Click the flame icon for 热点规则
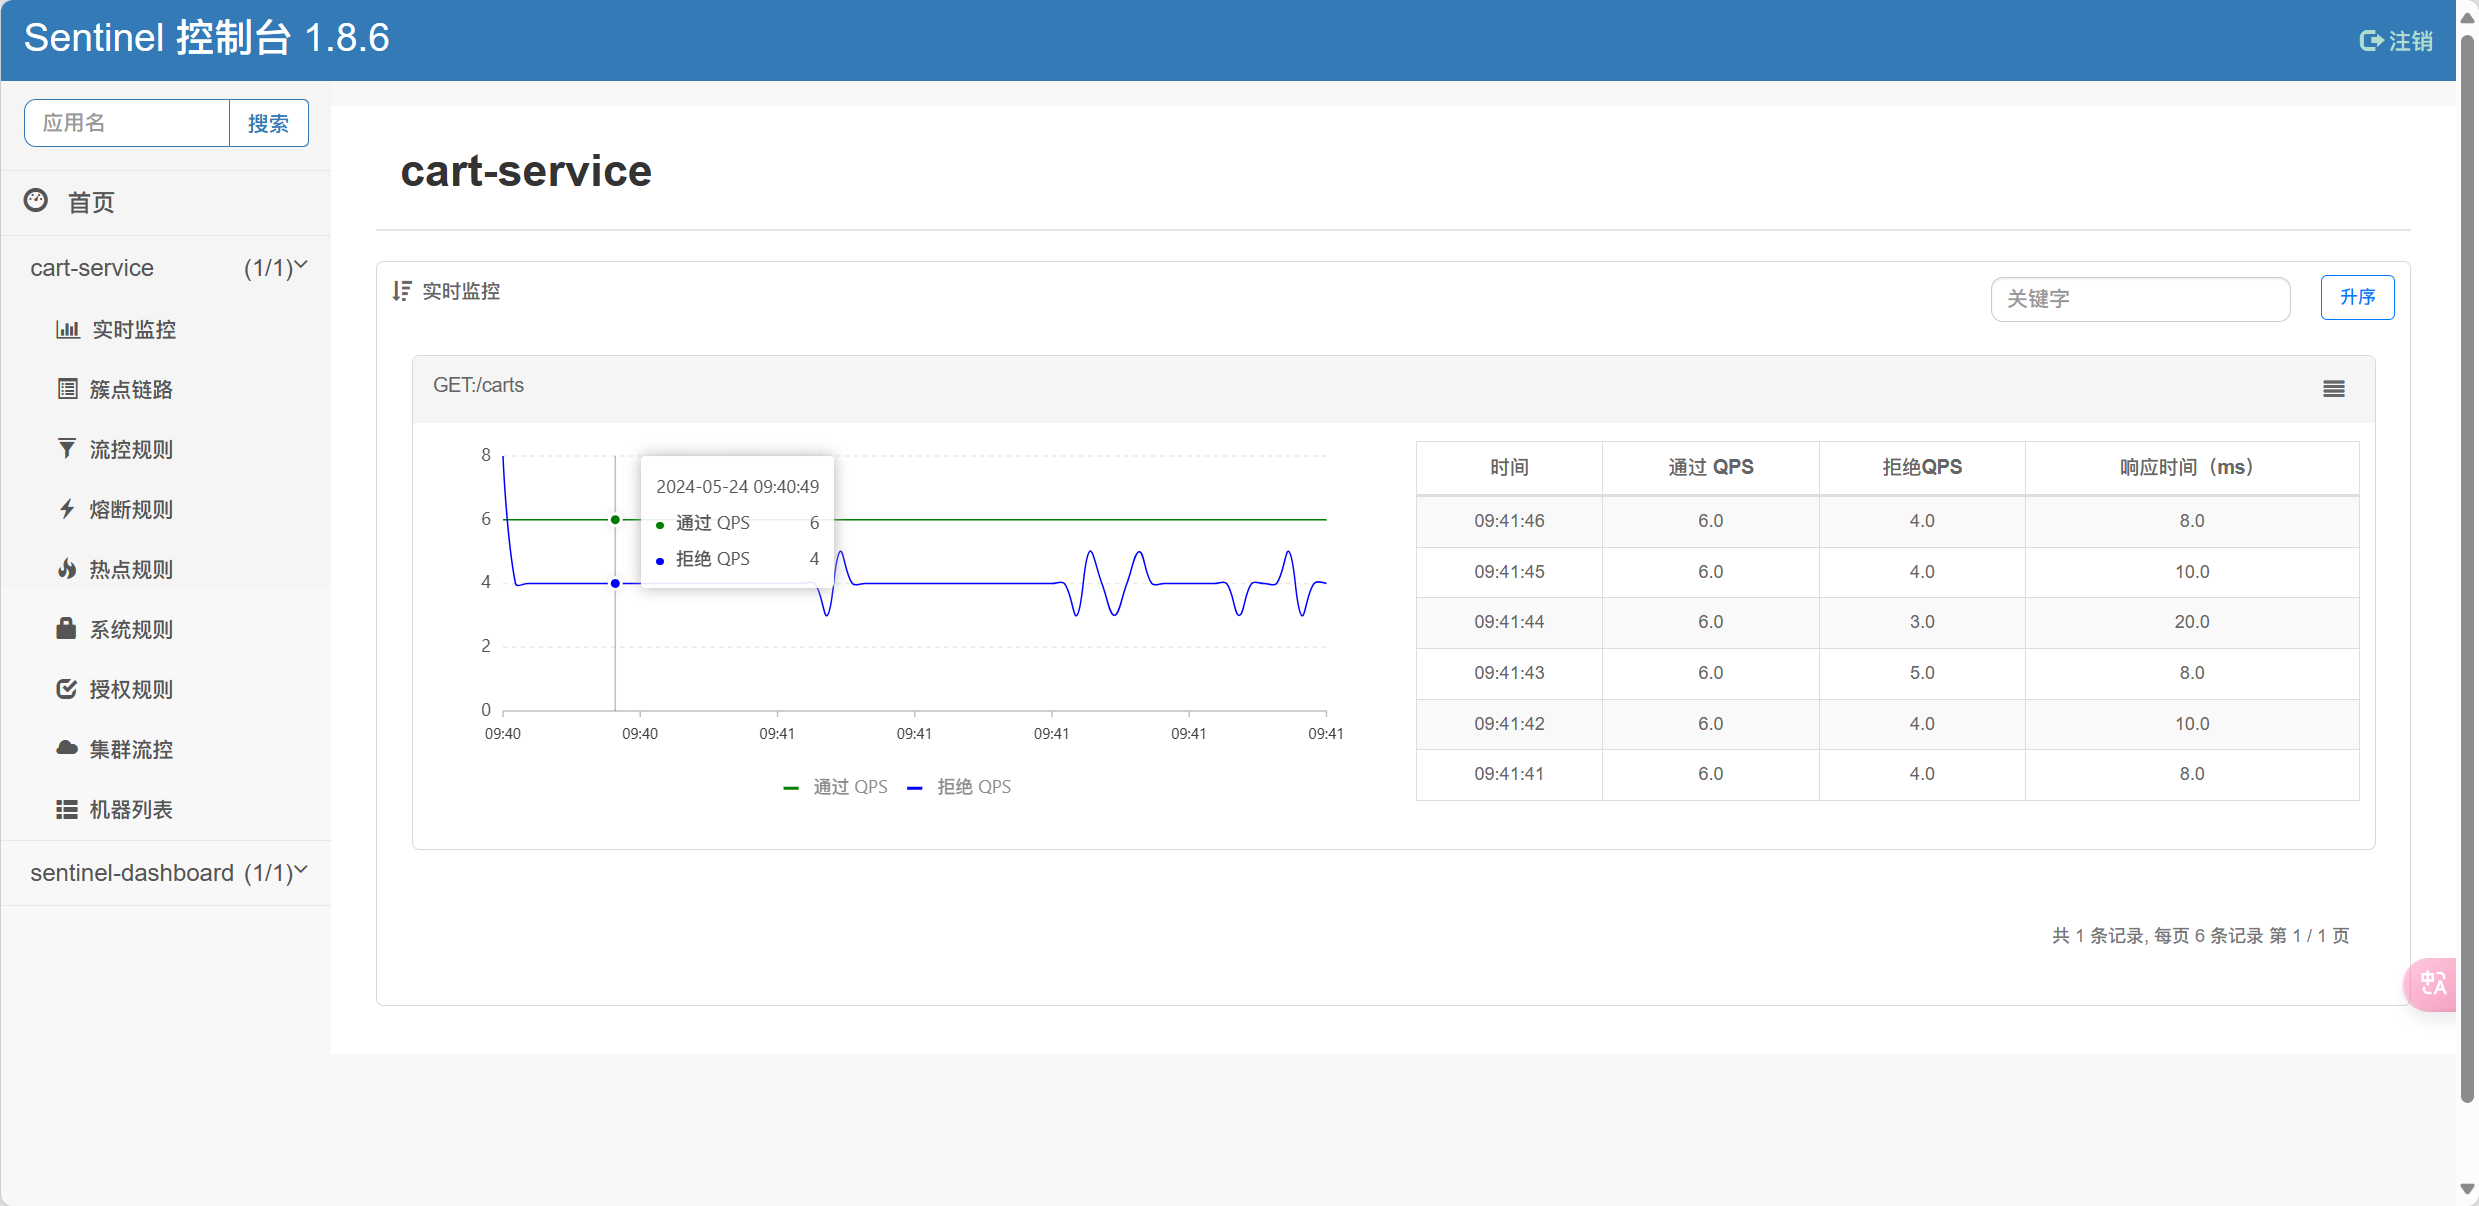Screen dimensions: 2479x1206 coord(67,569)
